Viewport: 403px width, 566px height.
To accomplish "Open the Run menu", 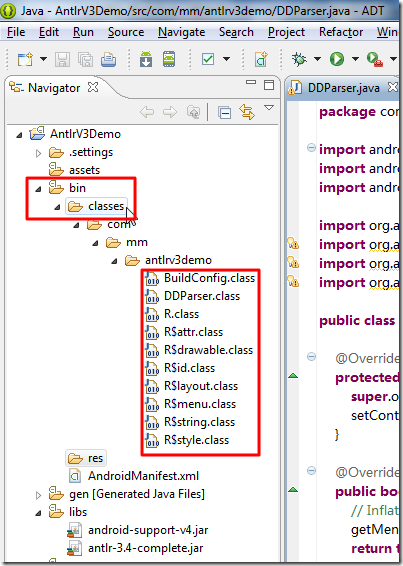I will coord(83,32).
